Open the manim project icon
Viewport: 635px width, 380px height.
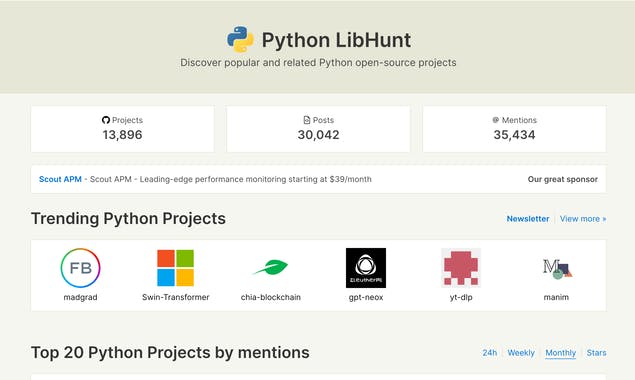[x=557, y=269]
